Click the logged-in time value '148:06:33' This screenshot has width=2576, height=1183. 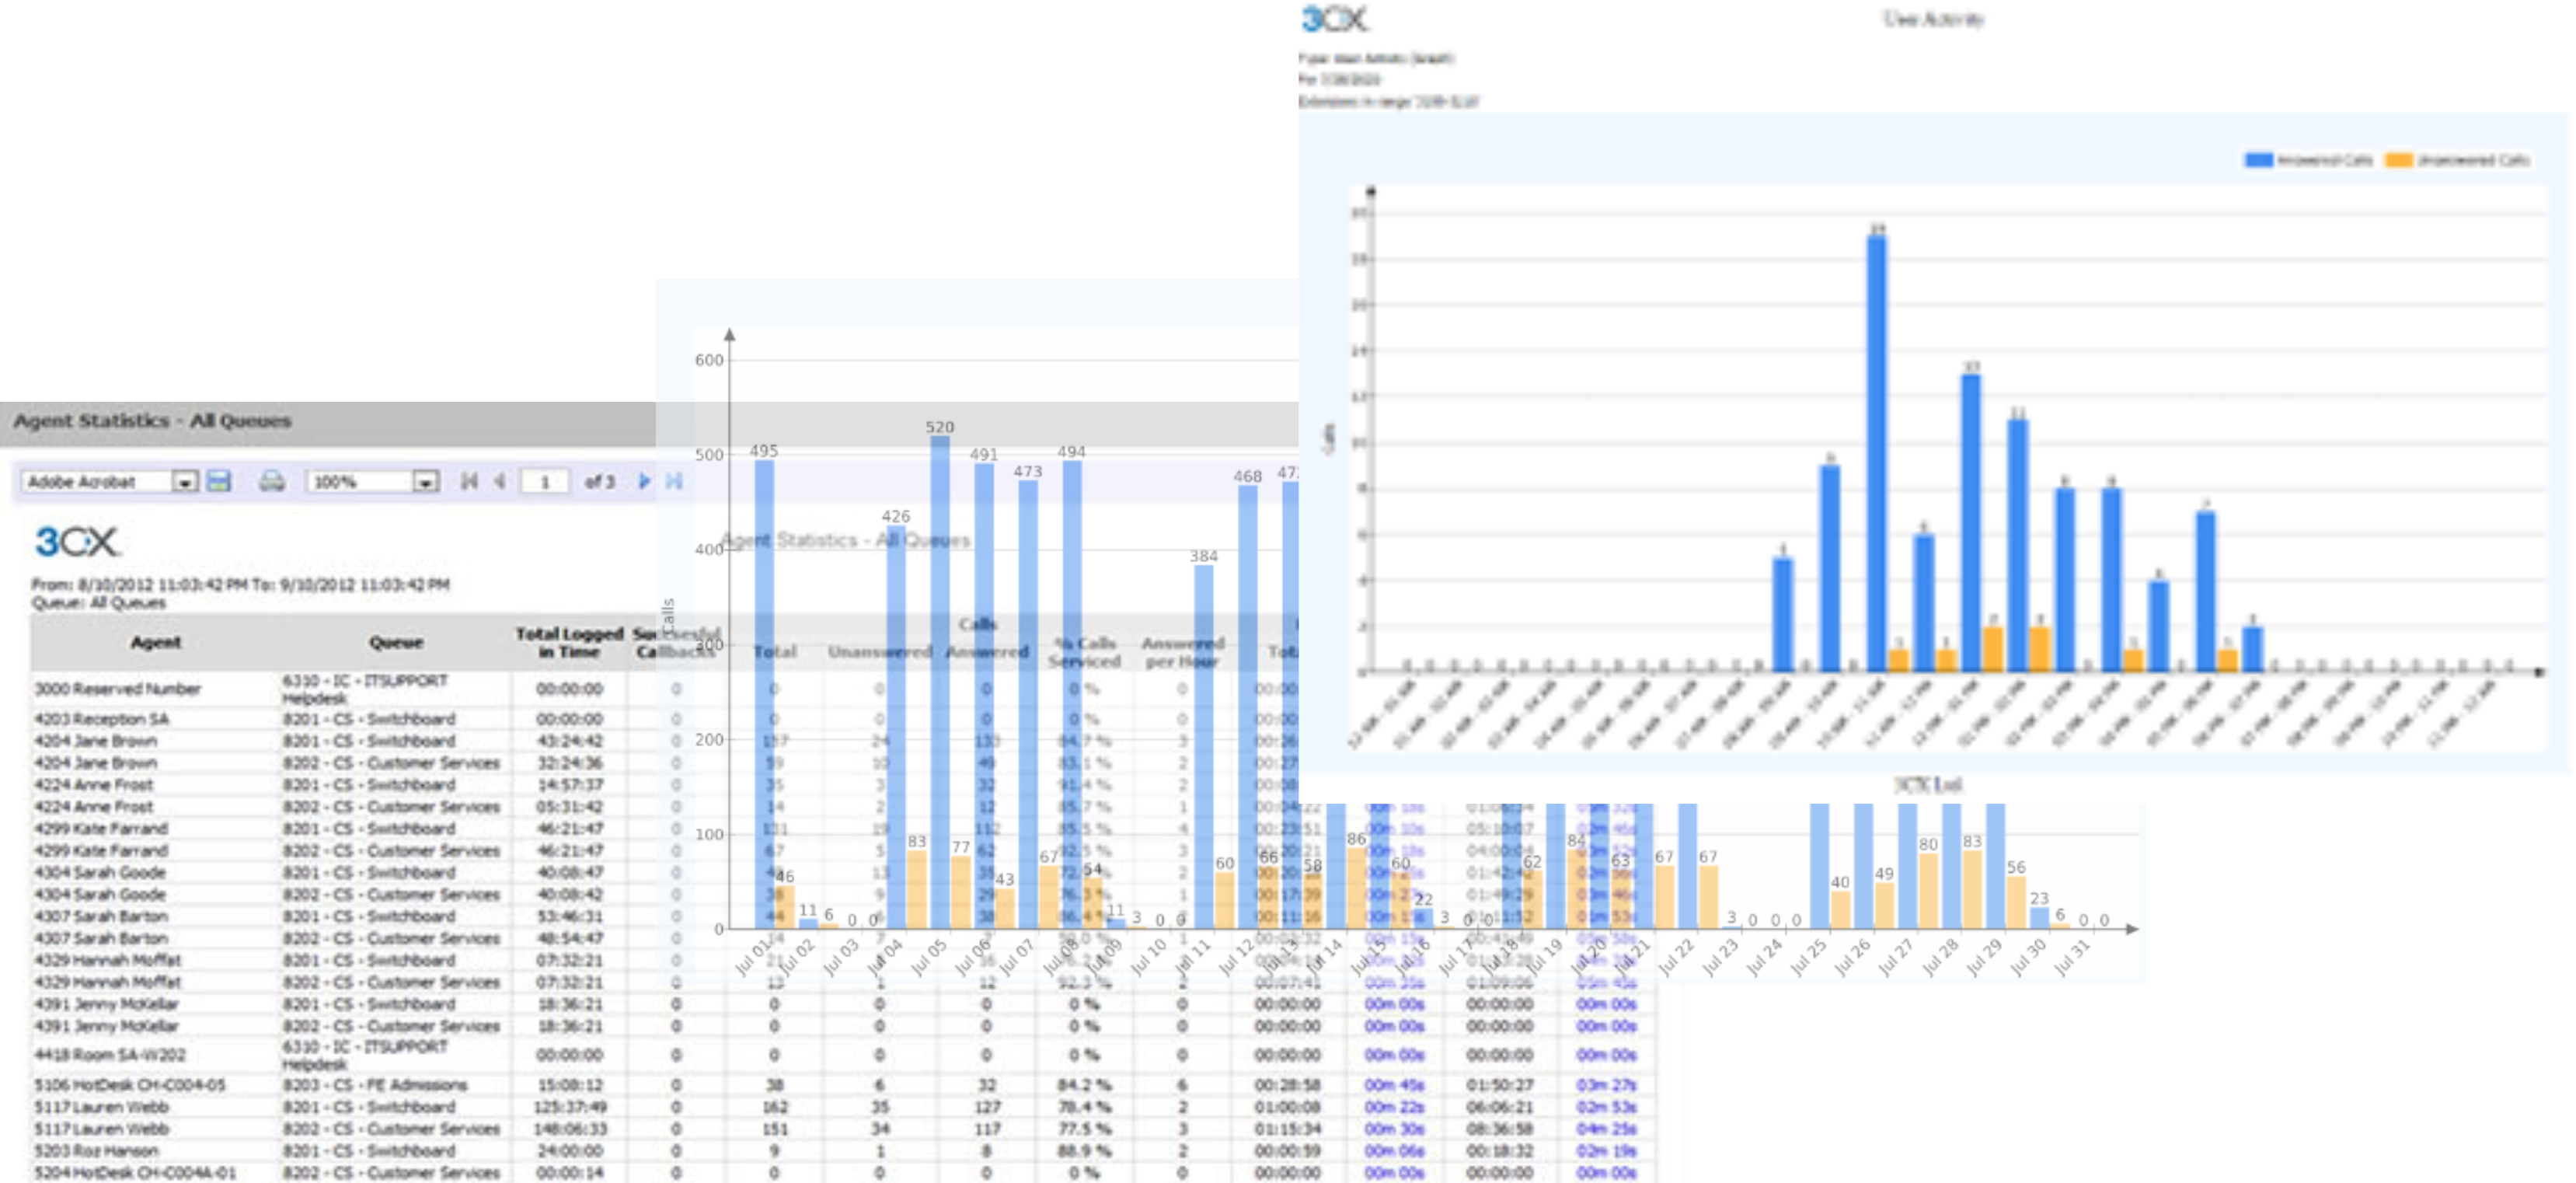pyautogui.click(x=569, y=1129)
